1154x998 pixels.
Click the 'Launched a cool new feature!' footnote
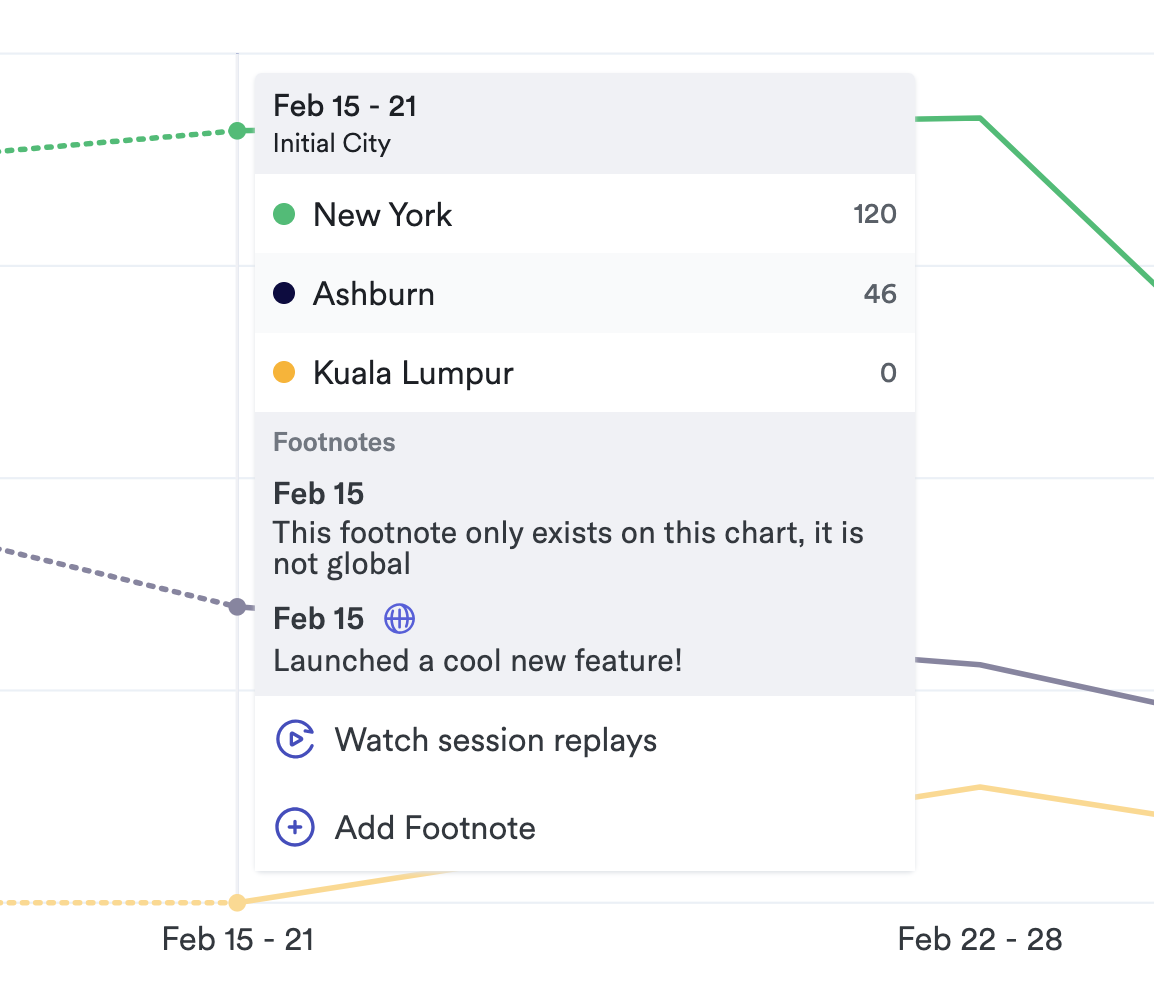click(x=478, y=661)
